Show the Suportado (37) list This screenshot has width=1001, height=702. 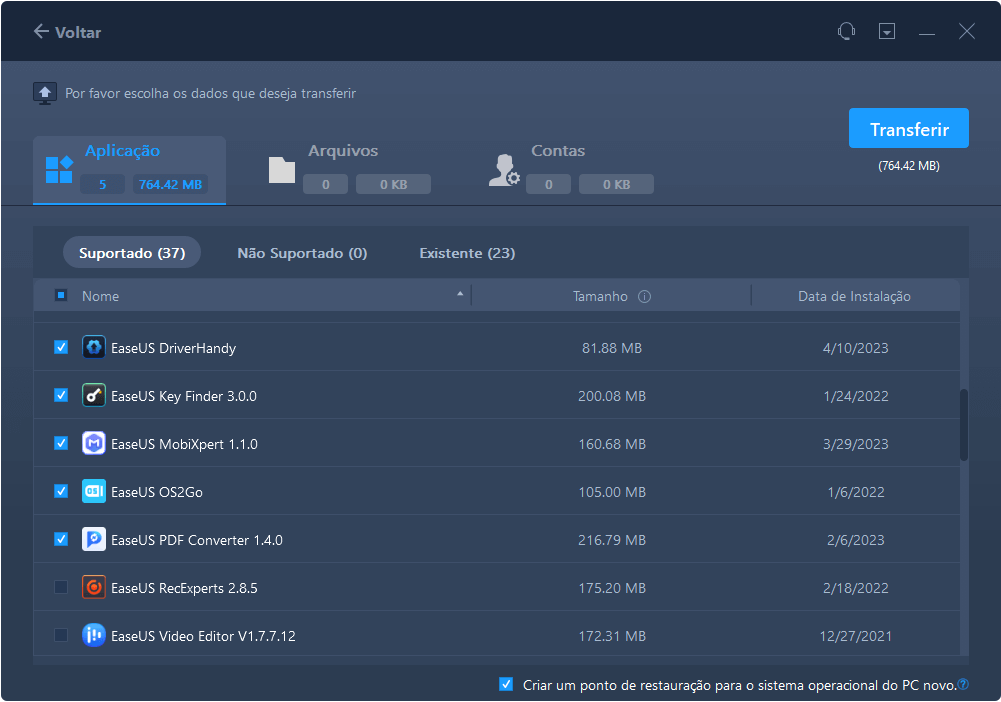(x=132, y=253)
